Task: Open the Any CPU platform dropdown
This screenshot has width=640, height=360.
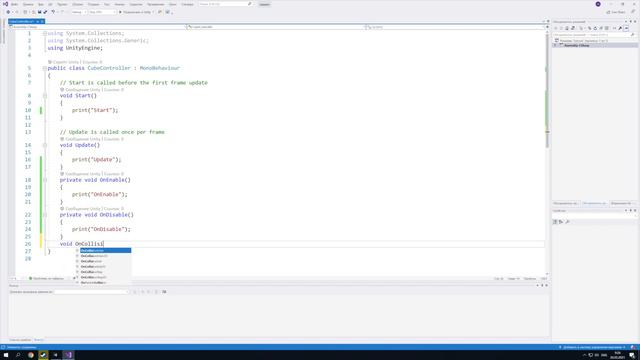Action: 102,12
